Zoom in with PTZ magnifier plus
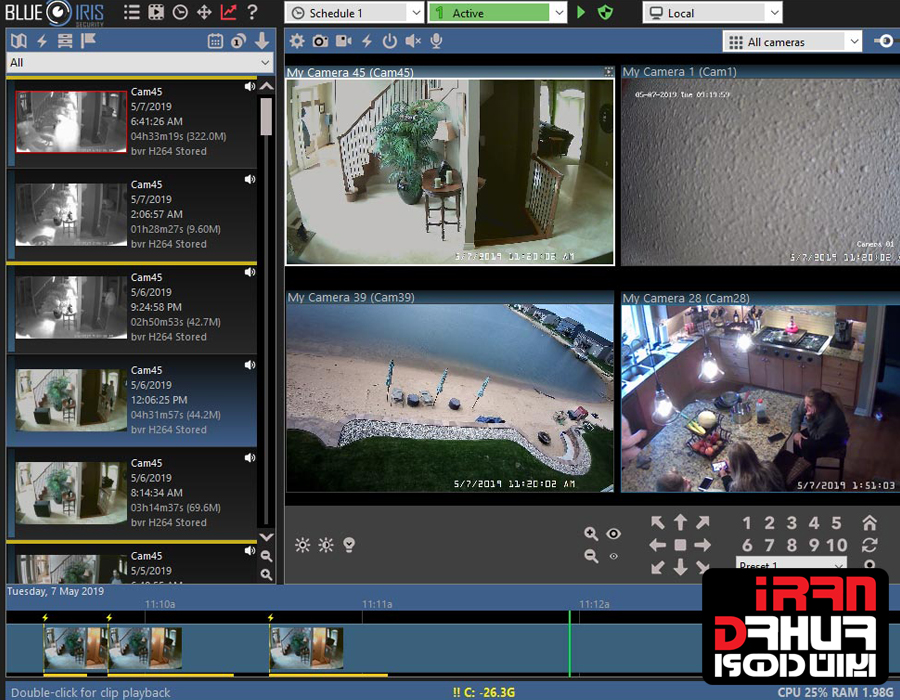This screenshot has width=900, height=700. tap(591, 534)
